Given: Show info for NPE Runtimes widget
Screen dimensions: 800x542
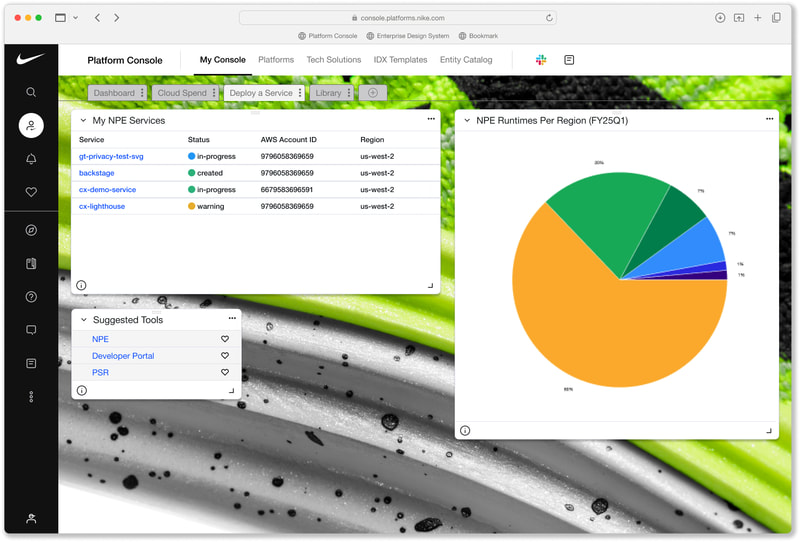Looking at the screenshot, I should [x=465, y=431].
